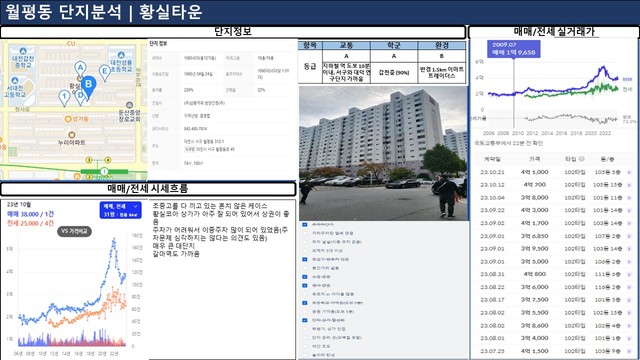
Task: Expand the 23.08.31 4억 800 row arrow
Action: click(629, 274)
